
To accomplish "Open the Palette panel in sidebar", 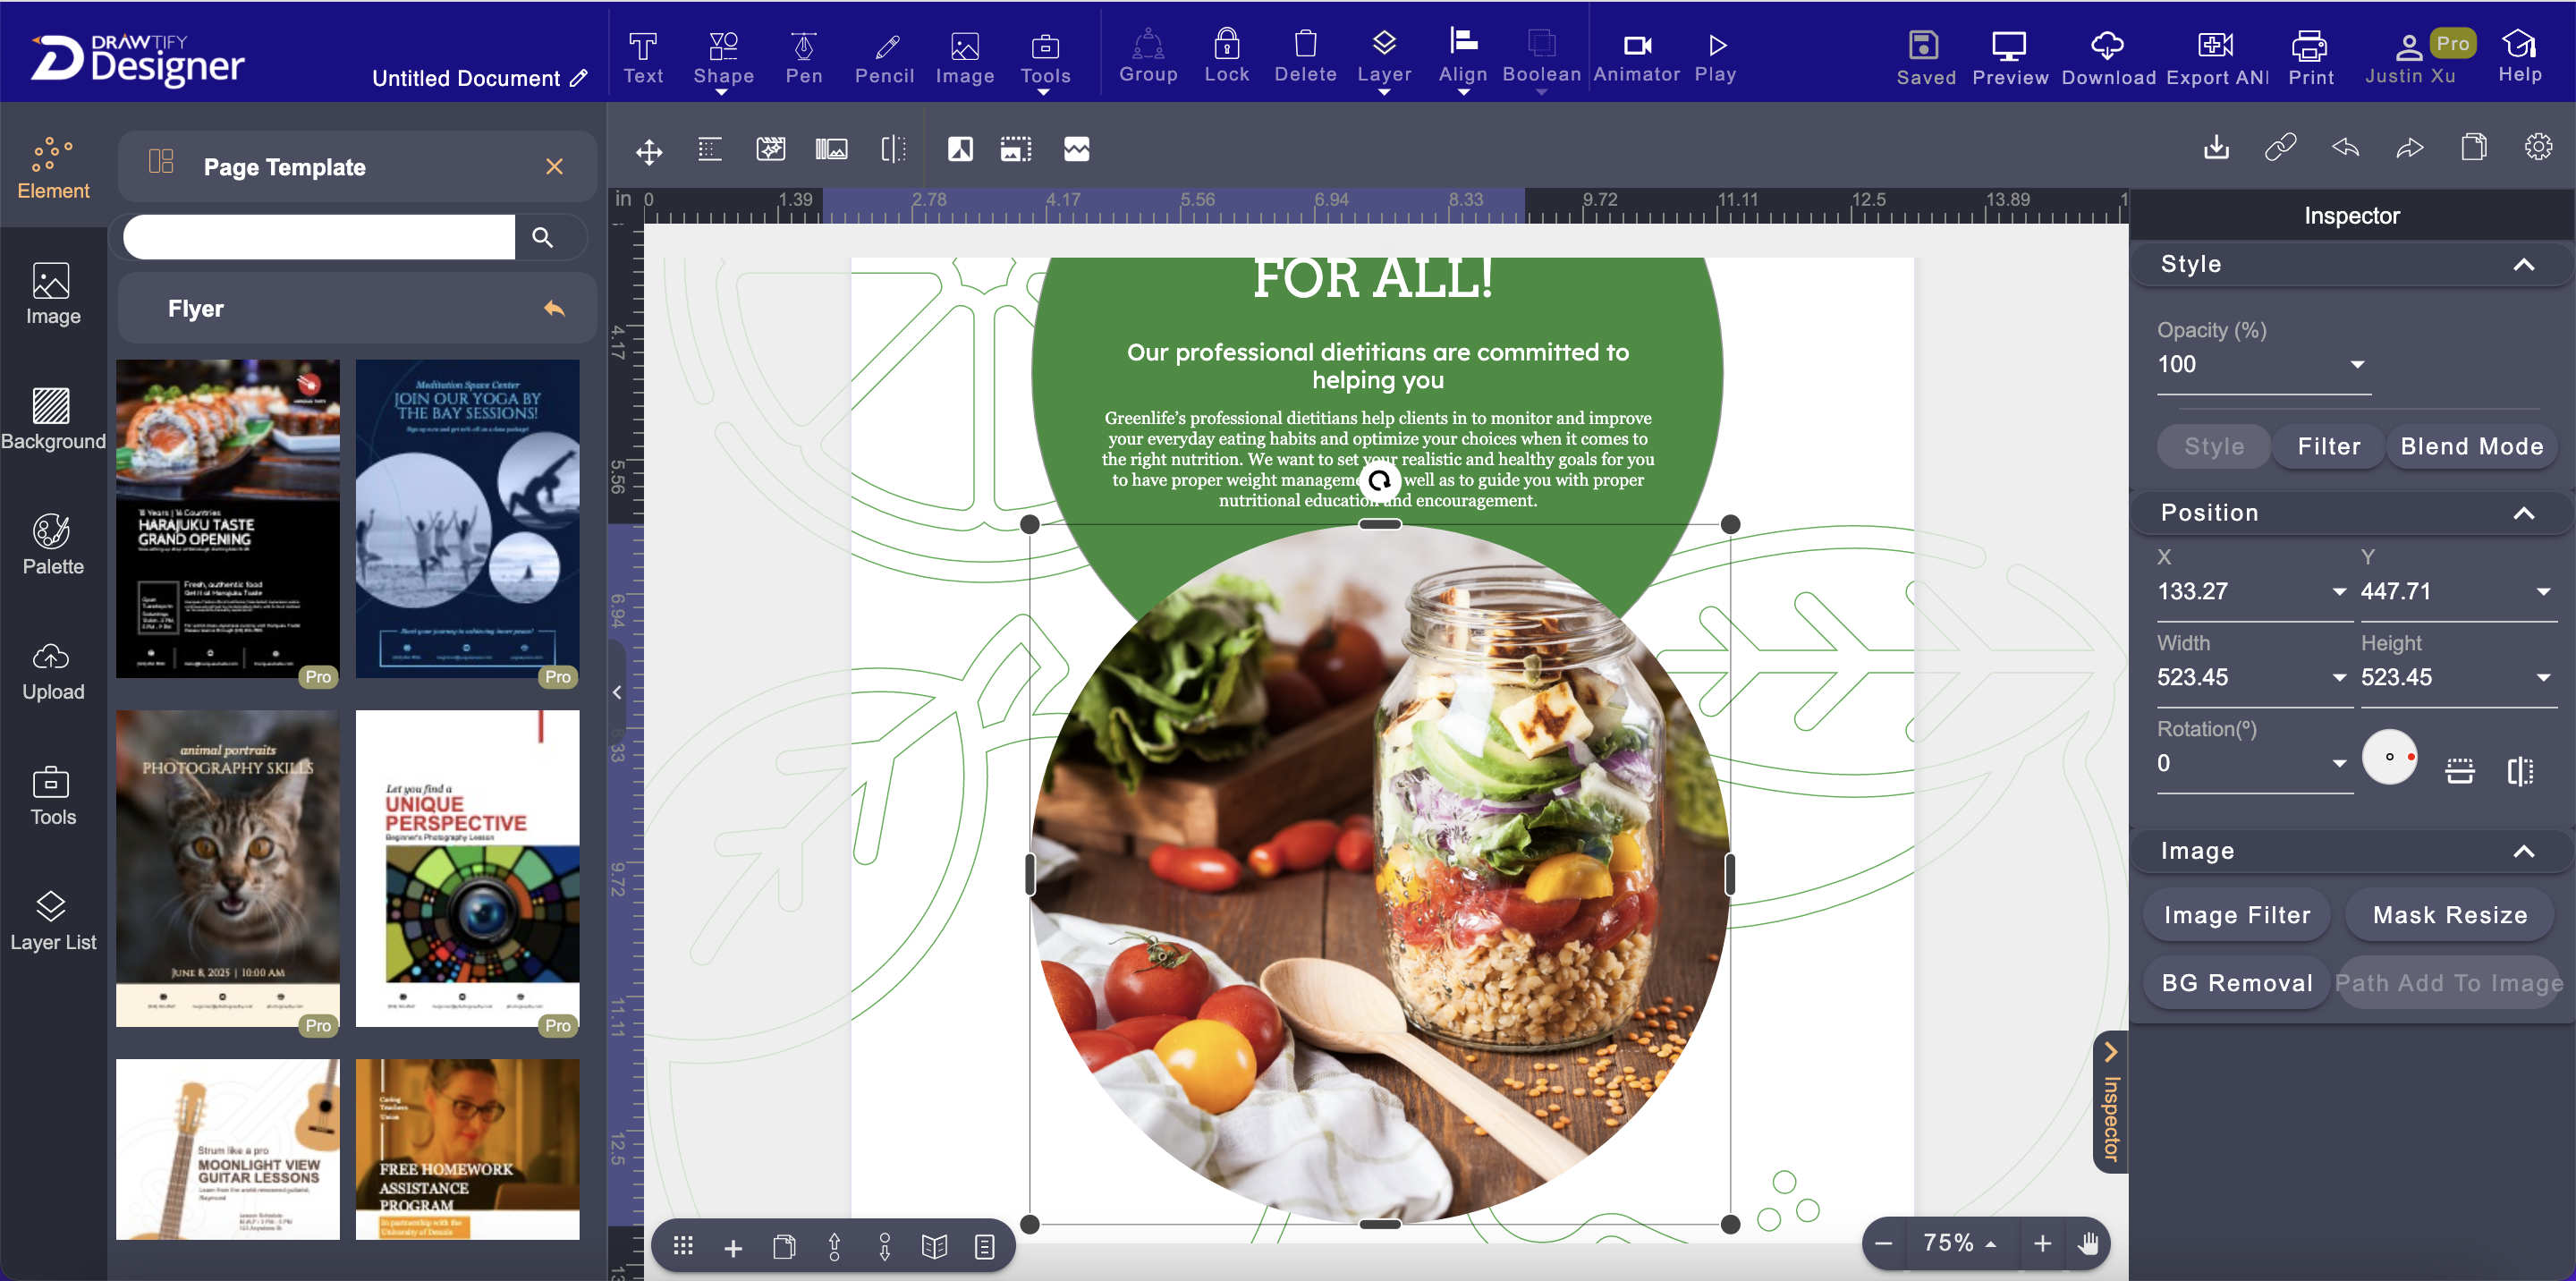I will click(52, 544).
